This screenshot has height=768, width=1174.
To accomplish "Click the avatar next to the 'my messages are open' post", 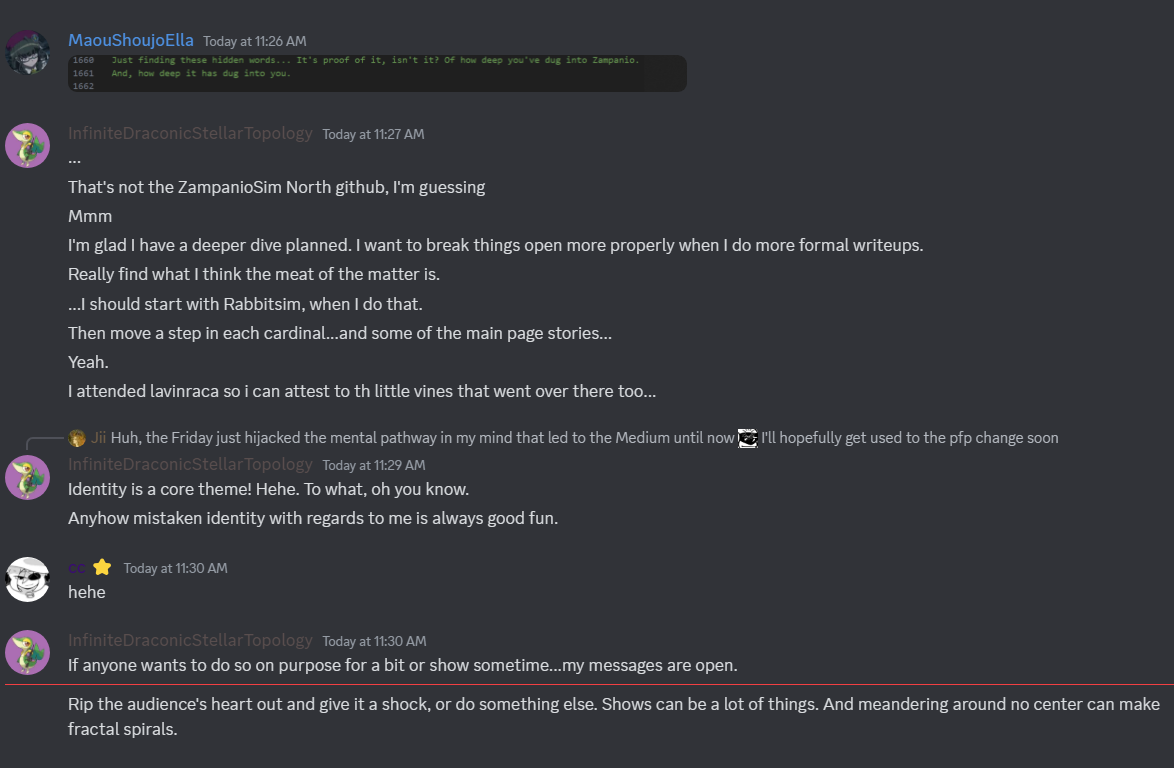I will click(x=28, y=652).
